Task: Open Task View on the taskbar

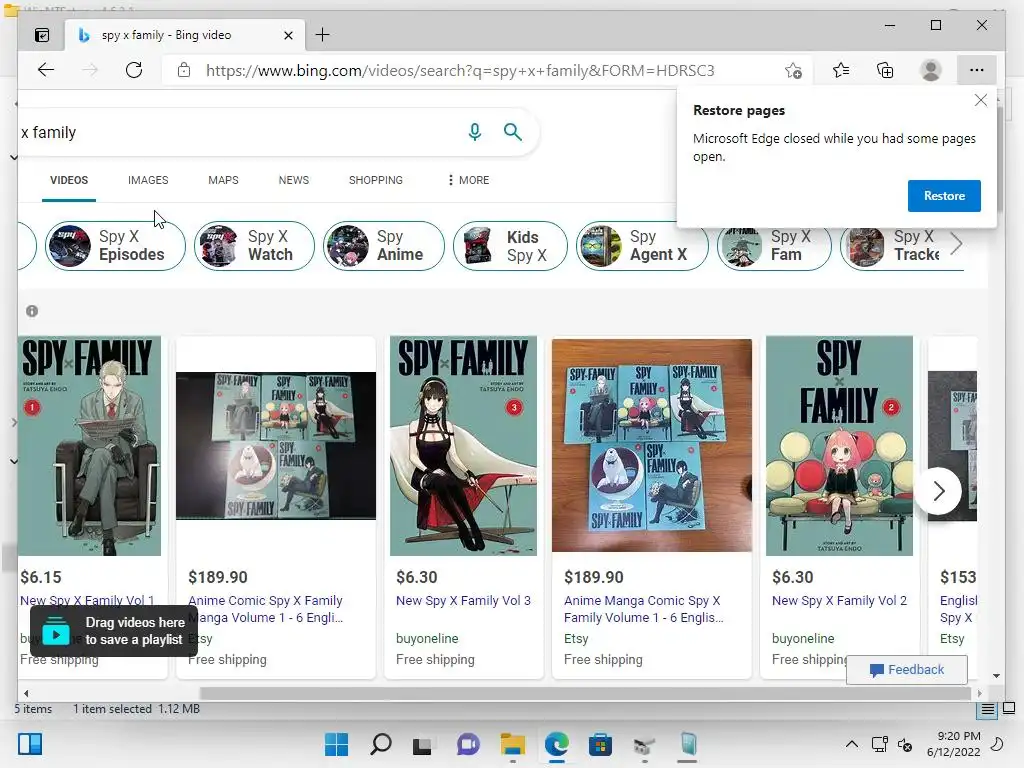Action: click(422, 744)
